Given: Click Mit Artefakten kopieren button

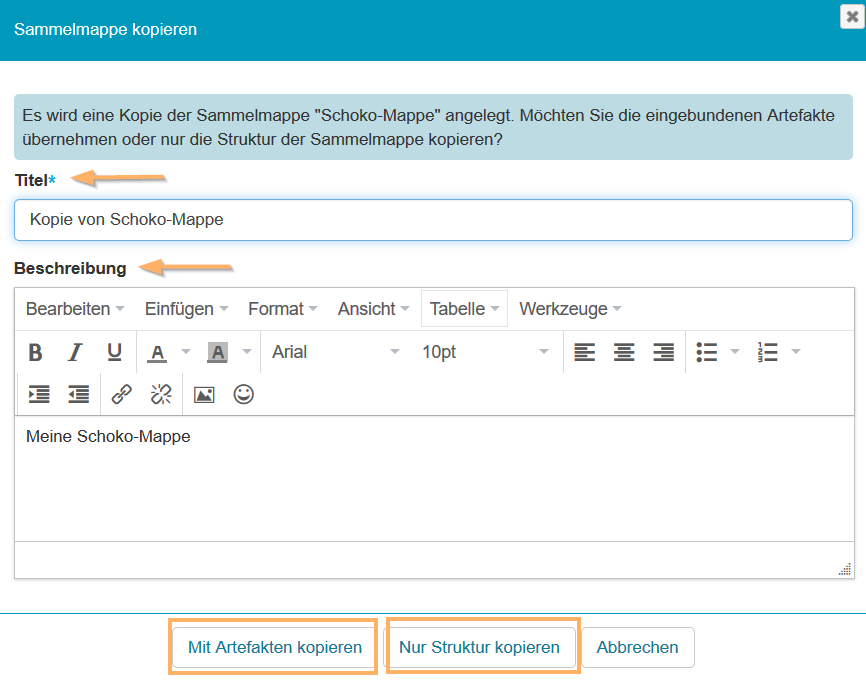Looking at the screenshot, I should 275,647.
